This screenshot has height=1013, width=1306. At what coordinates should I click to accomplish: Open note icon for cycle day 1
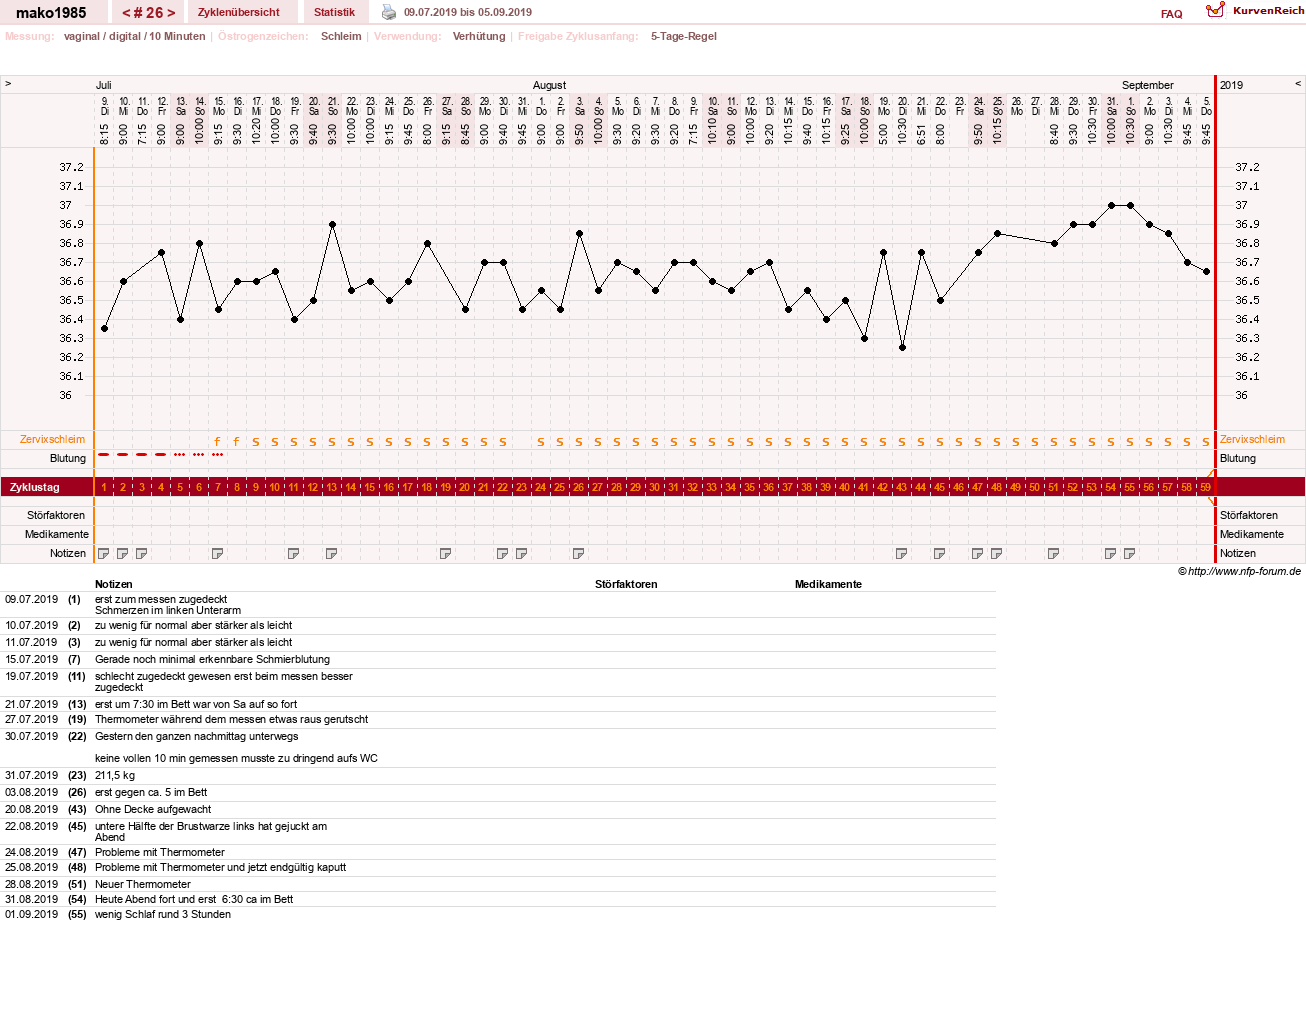(x=104, y=553)
